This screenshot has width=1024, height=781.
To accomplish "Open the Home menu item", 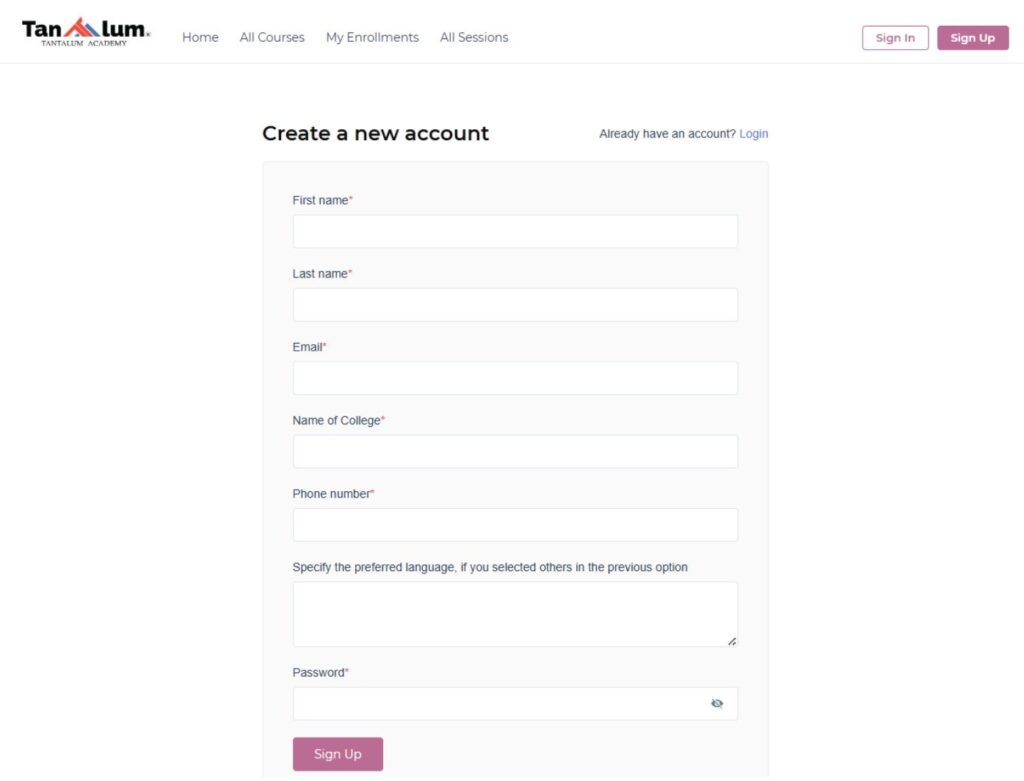I will [x=200, y=38].
